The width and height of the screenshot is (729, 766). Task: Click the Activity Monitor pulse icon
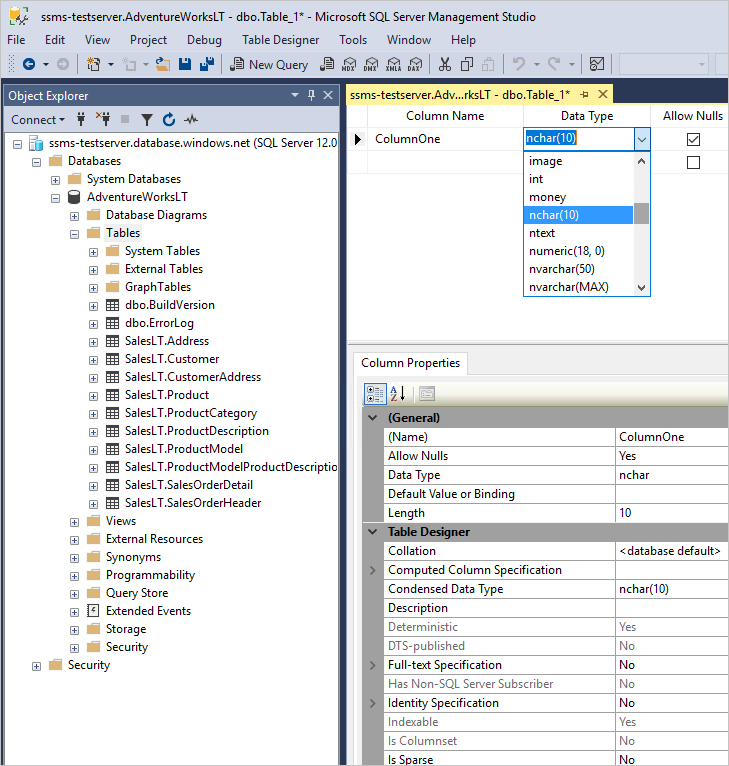tap(191, 119)
